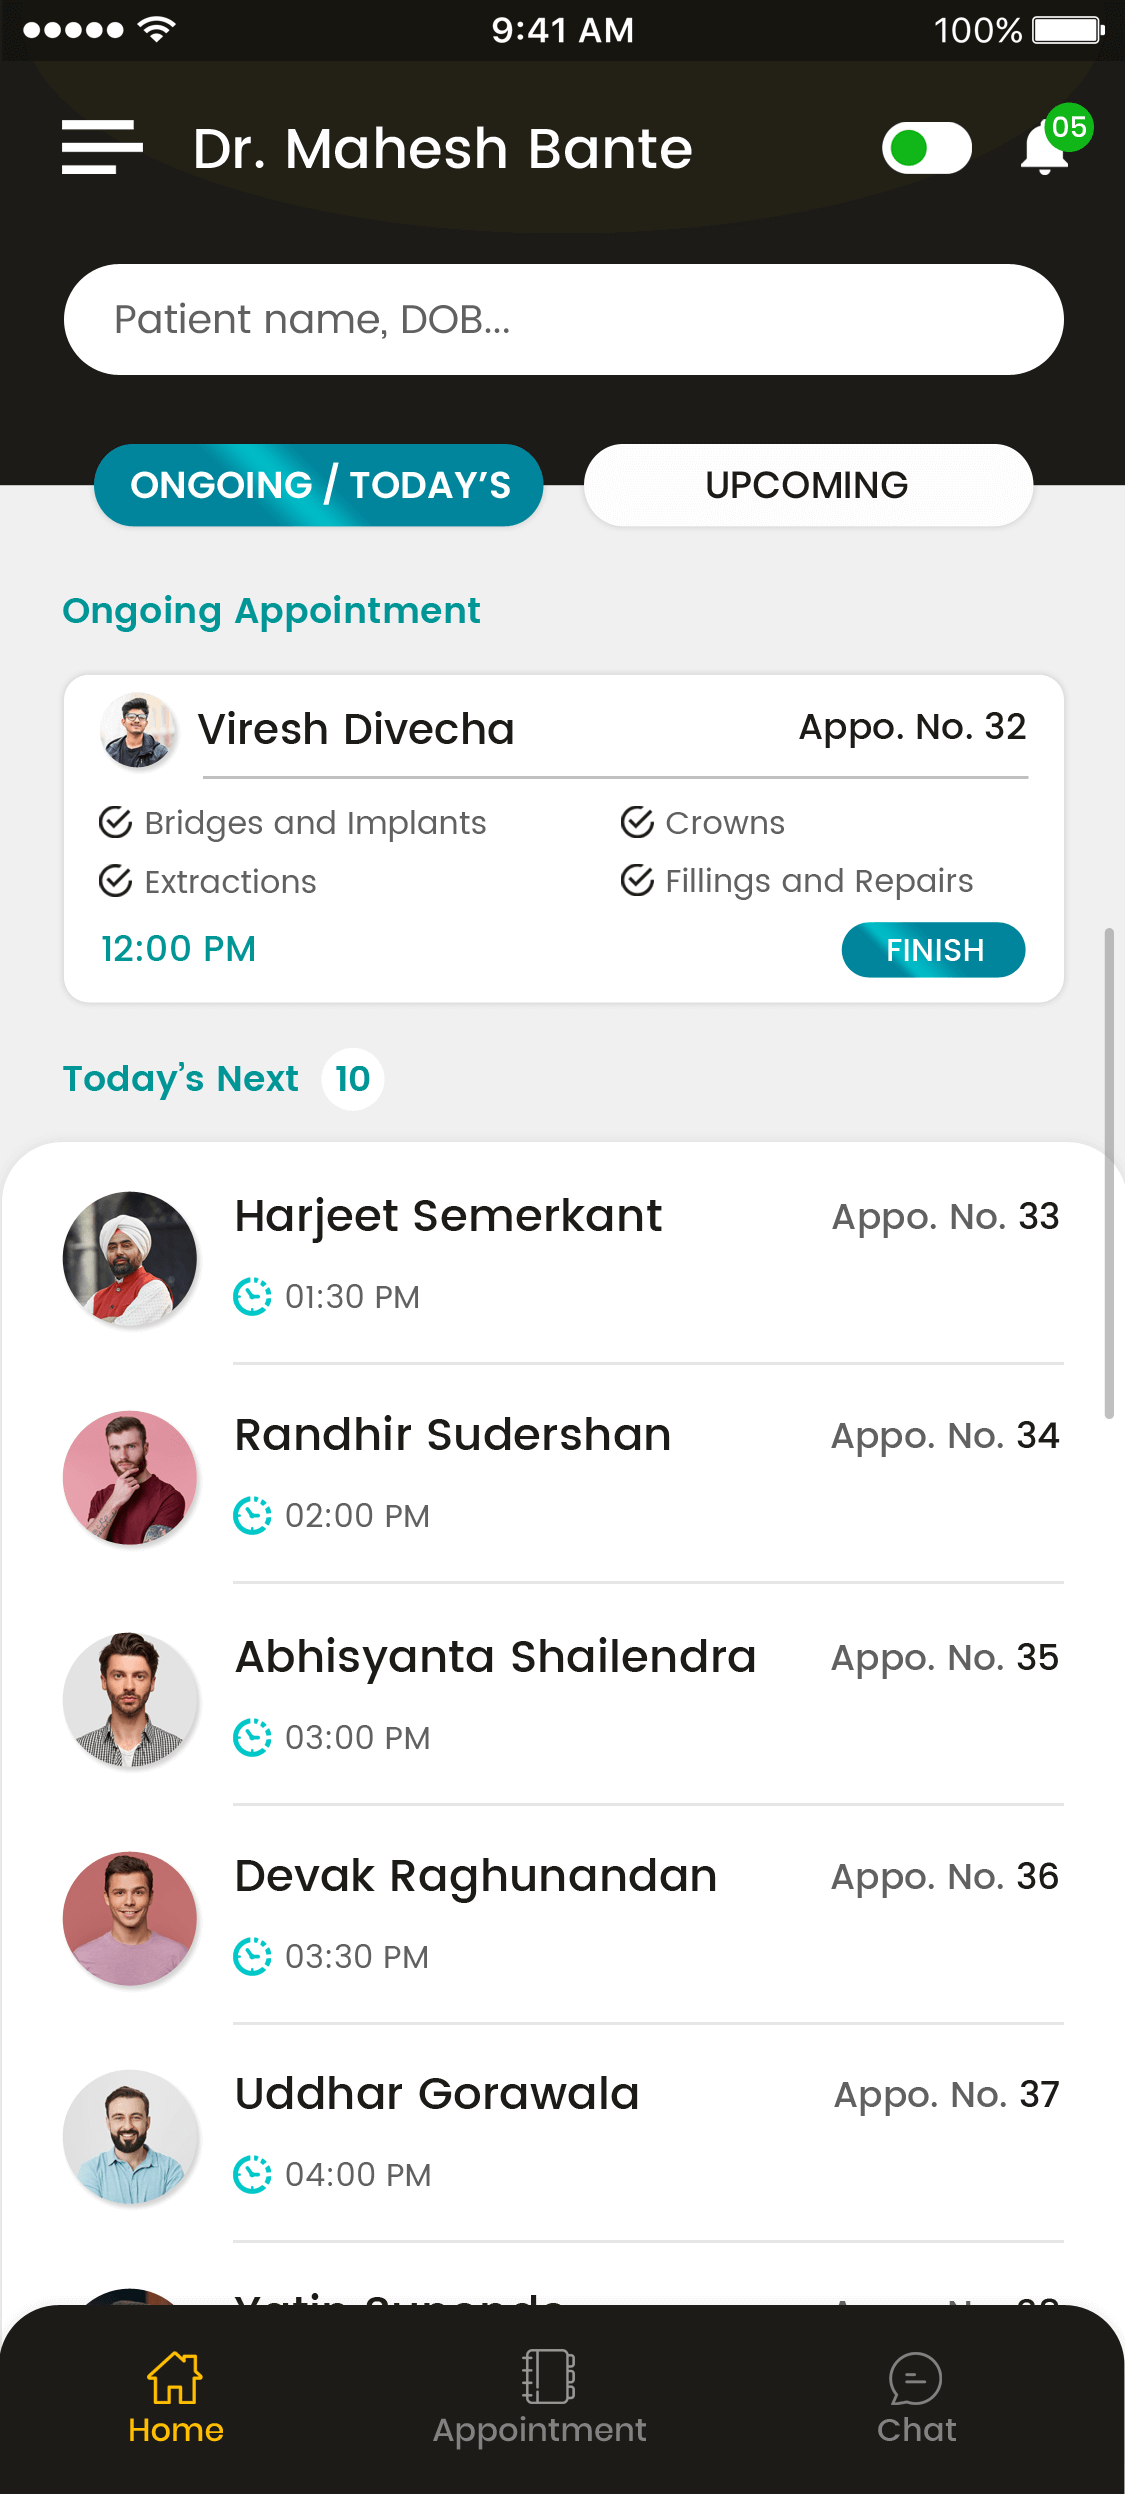Viewport: 1125px width, 2494px height.
Task: Toggle the Crowns treatment checkmark
Action: tap(637, 822)
